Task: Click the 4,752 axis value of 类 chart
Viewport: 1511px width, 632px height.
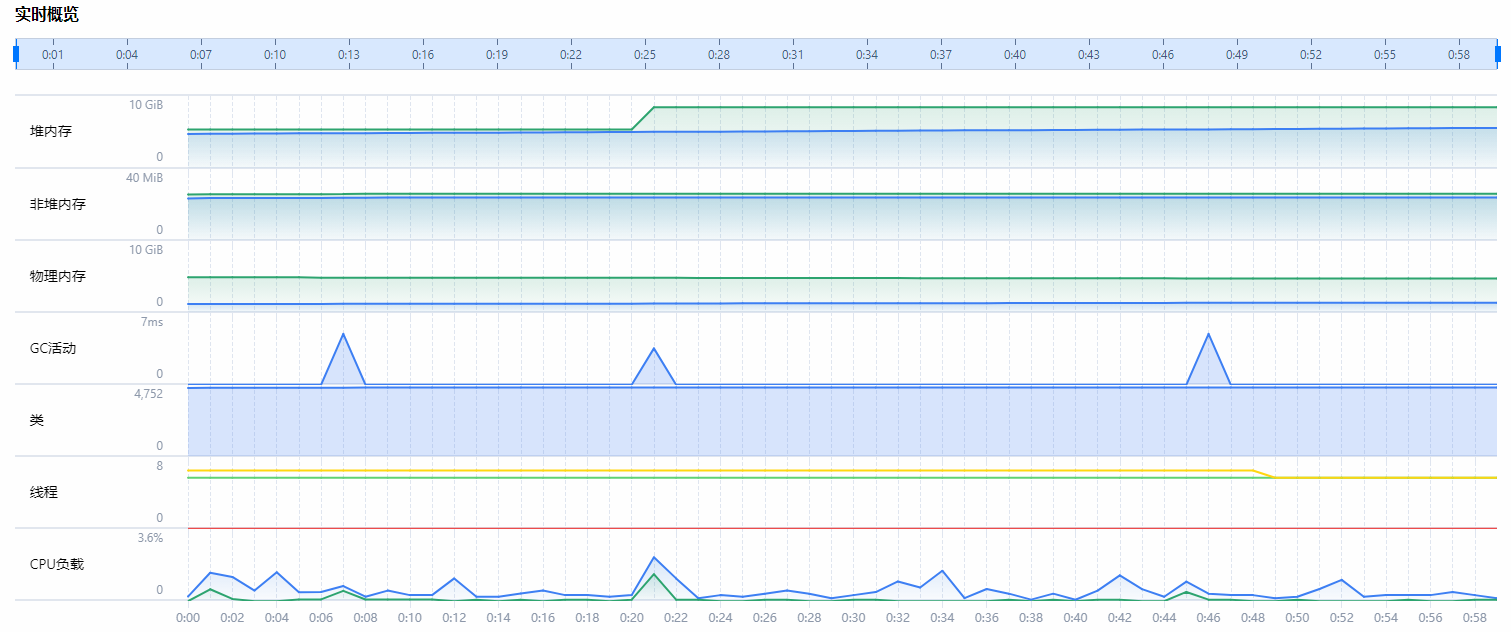Action: coord(148,394)
